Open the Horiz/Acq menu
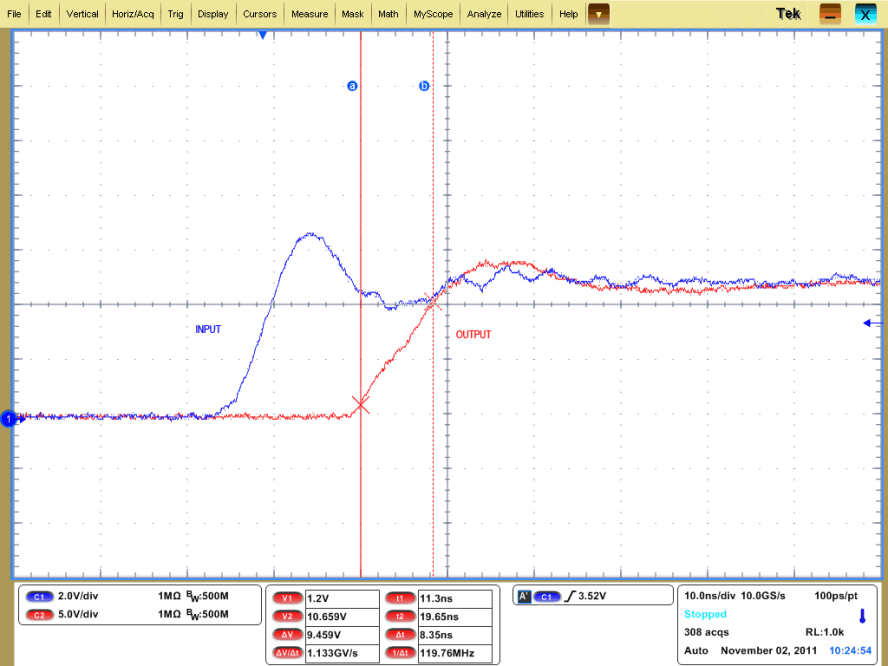This screenshot has width=888, height=666. tap(132, 14)
